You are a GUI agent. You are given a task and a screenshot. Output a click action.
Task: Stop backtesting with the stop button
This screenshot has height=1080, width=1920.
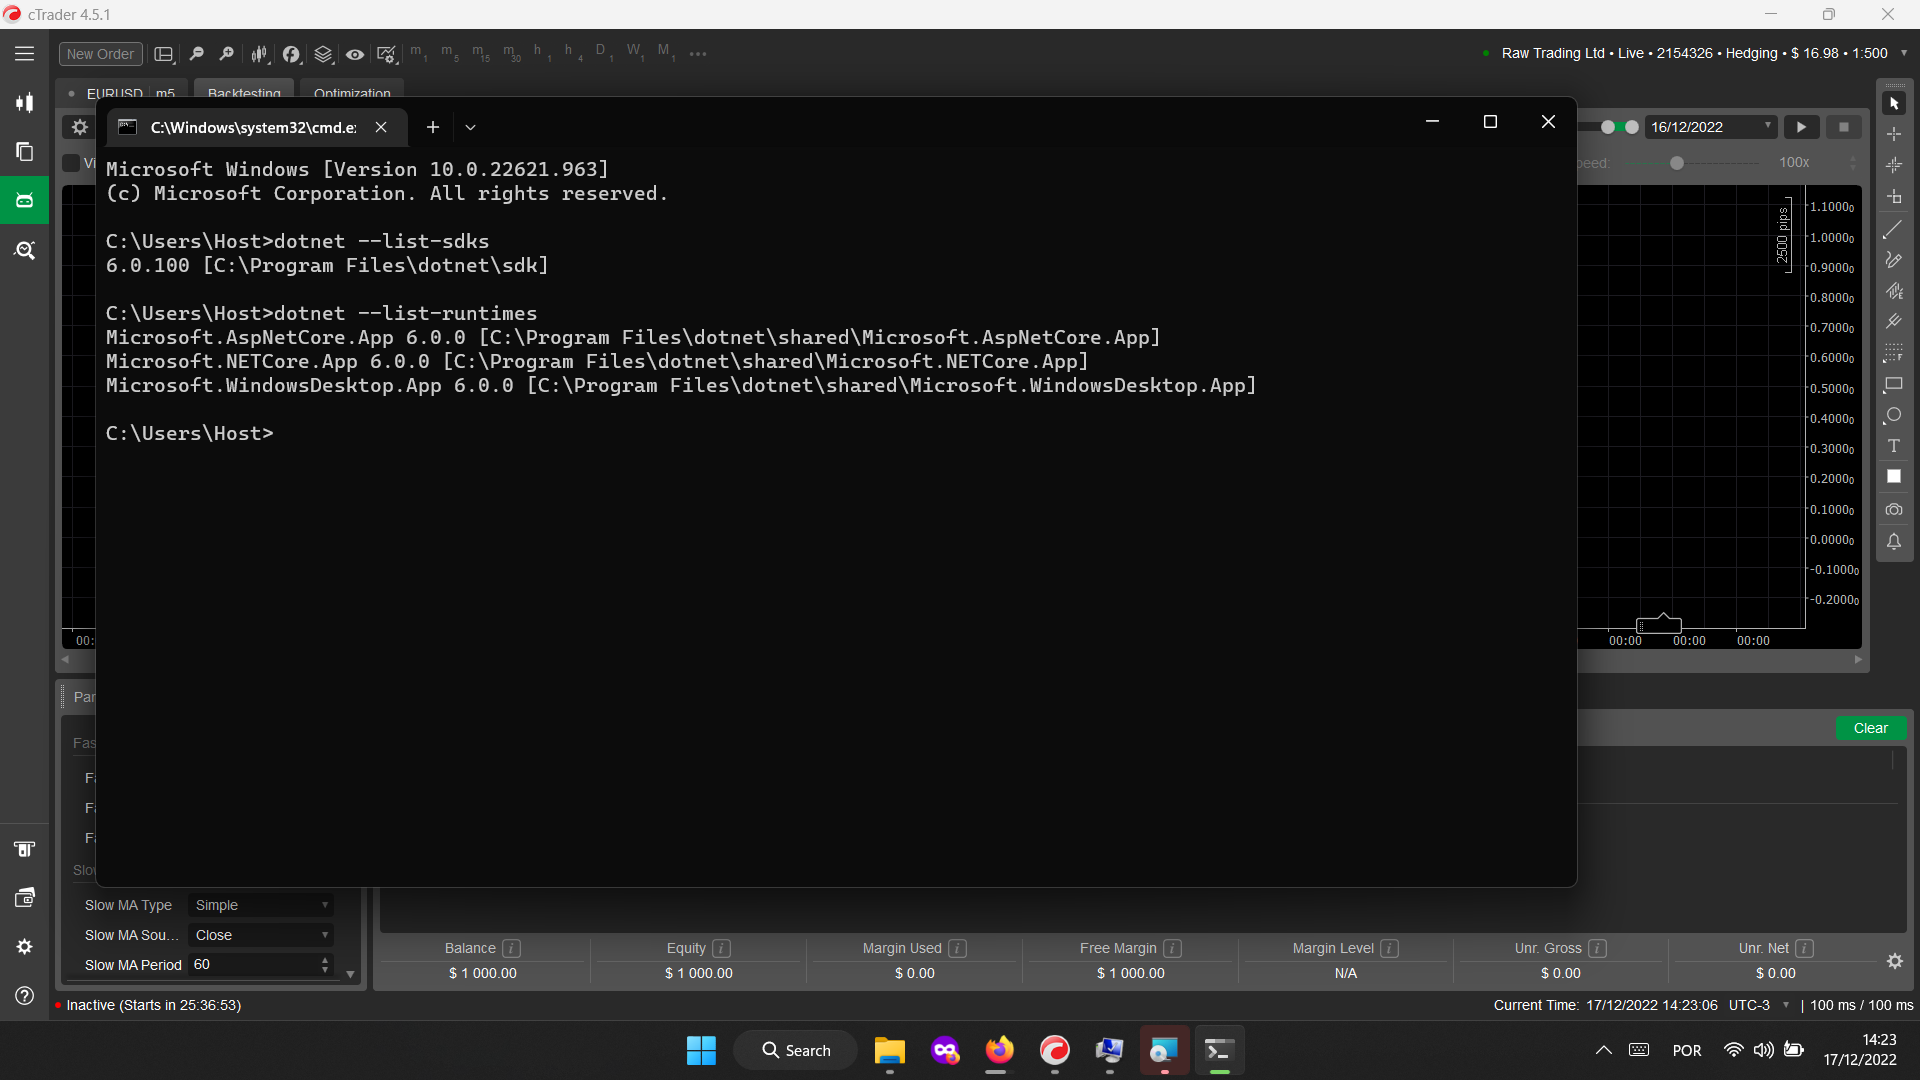[1844, 127]
